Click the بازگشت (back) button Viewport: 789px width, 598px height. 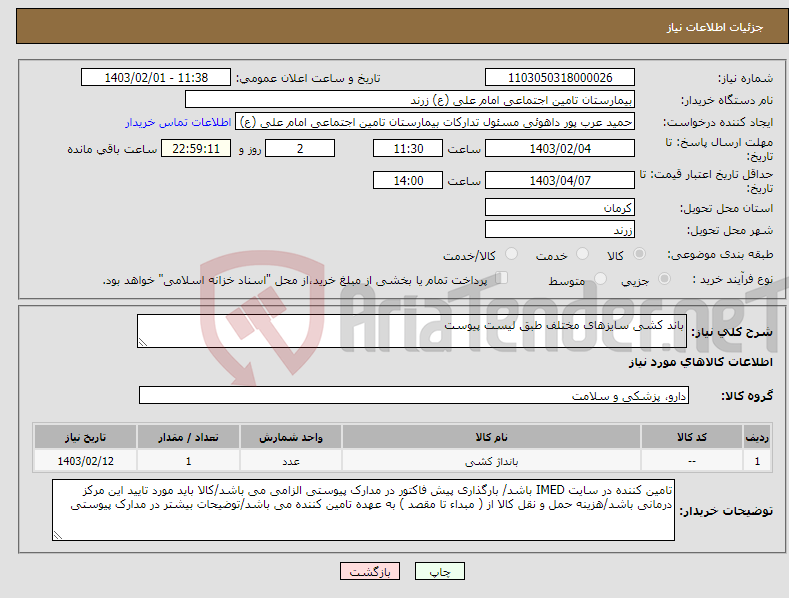(370, 571)
